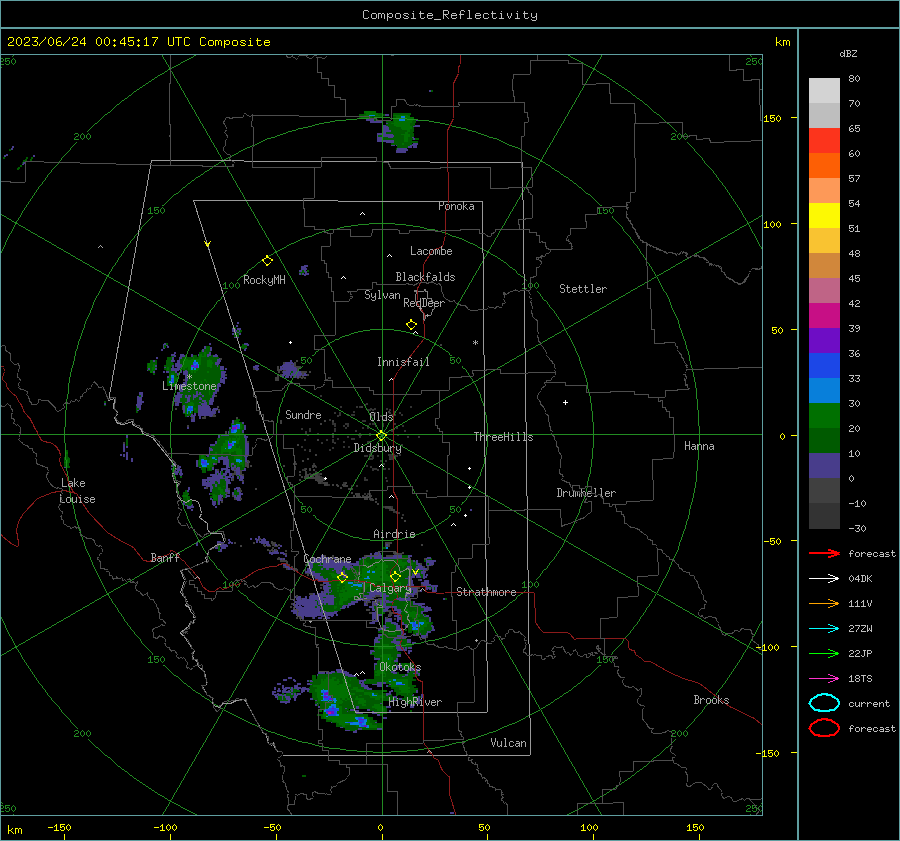This screenshot has width=900, height=841.
Task: Select the yellow 51-54 dBZ swatch
Action: [x=824, y=216]
